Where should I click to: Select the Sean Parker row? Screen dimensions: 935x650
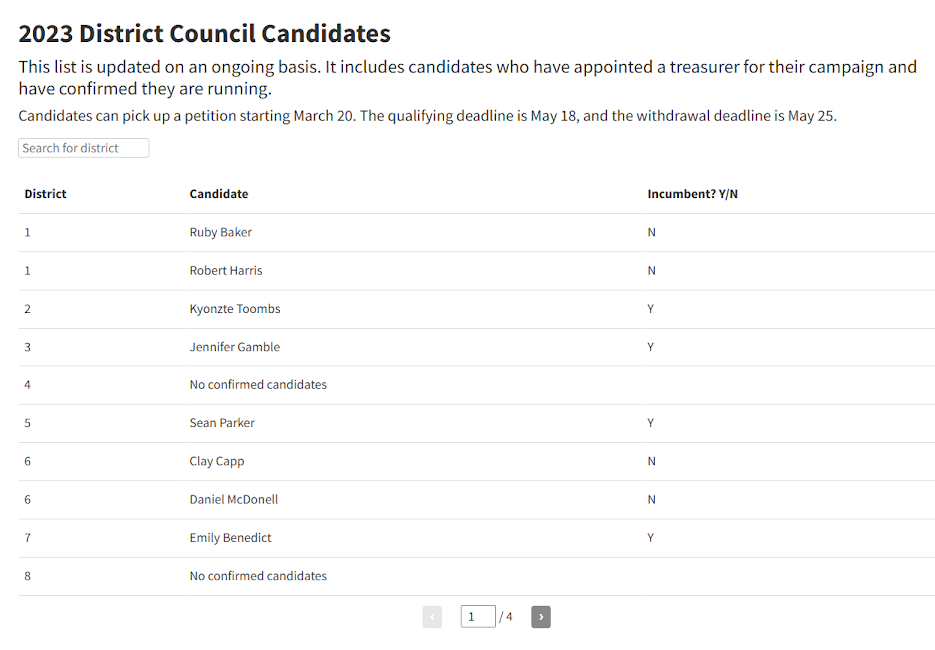pyautogui.click(x=222, y=423)
